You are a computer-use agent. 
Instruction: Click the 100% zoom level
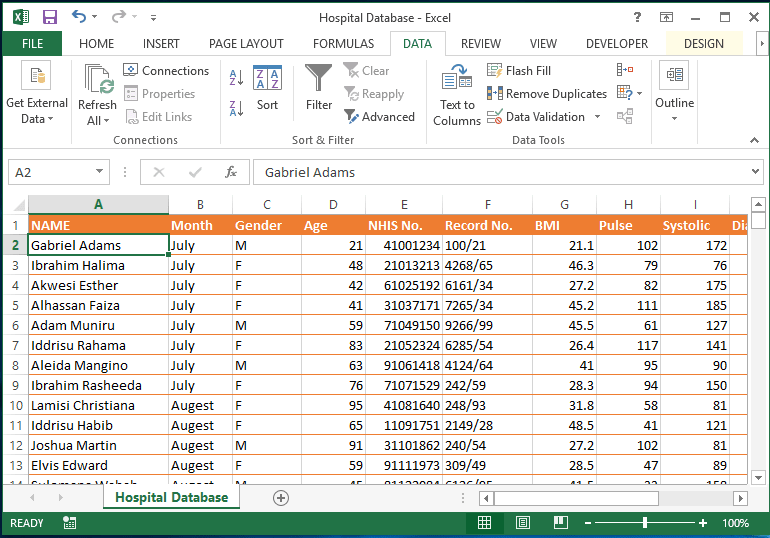735,523
